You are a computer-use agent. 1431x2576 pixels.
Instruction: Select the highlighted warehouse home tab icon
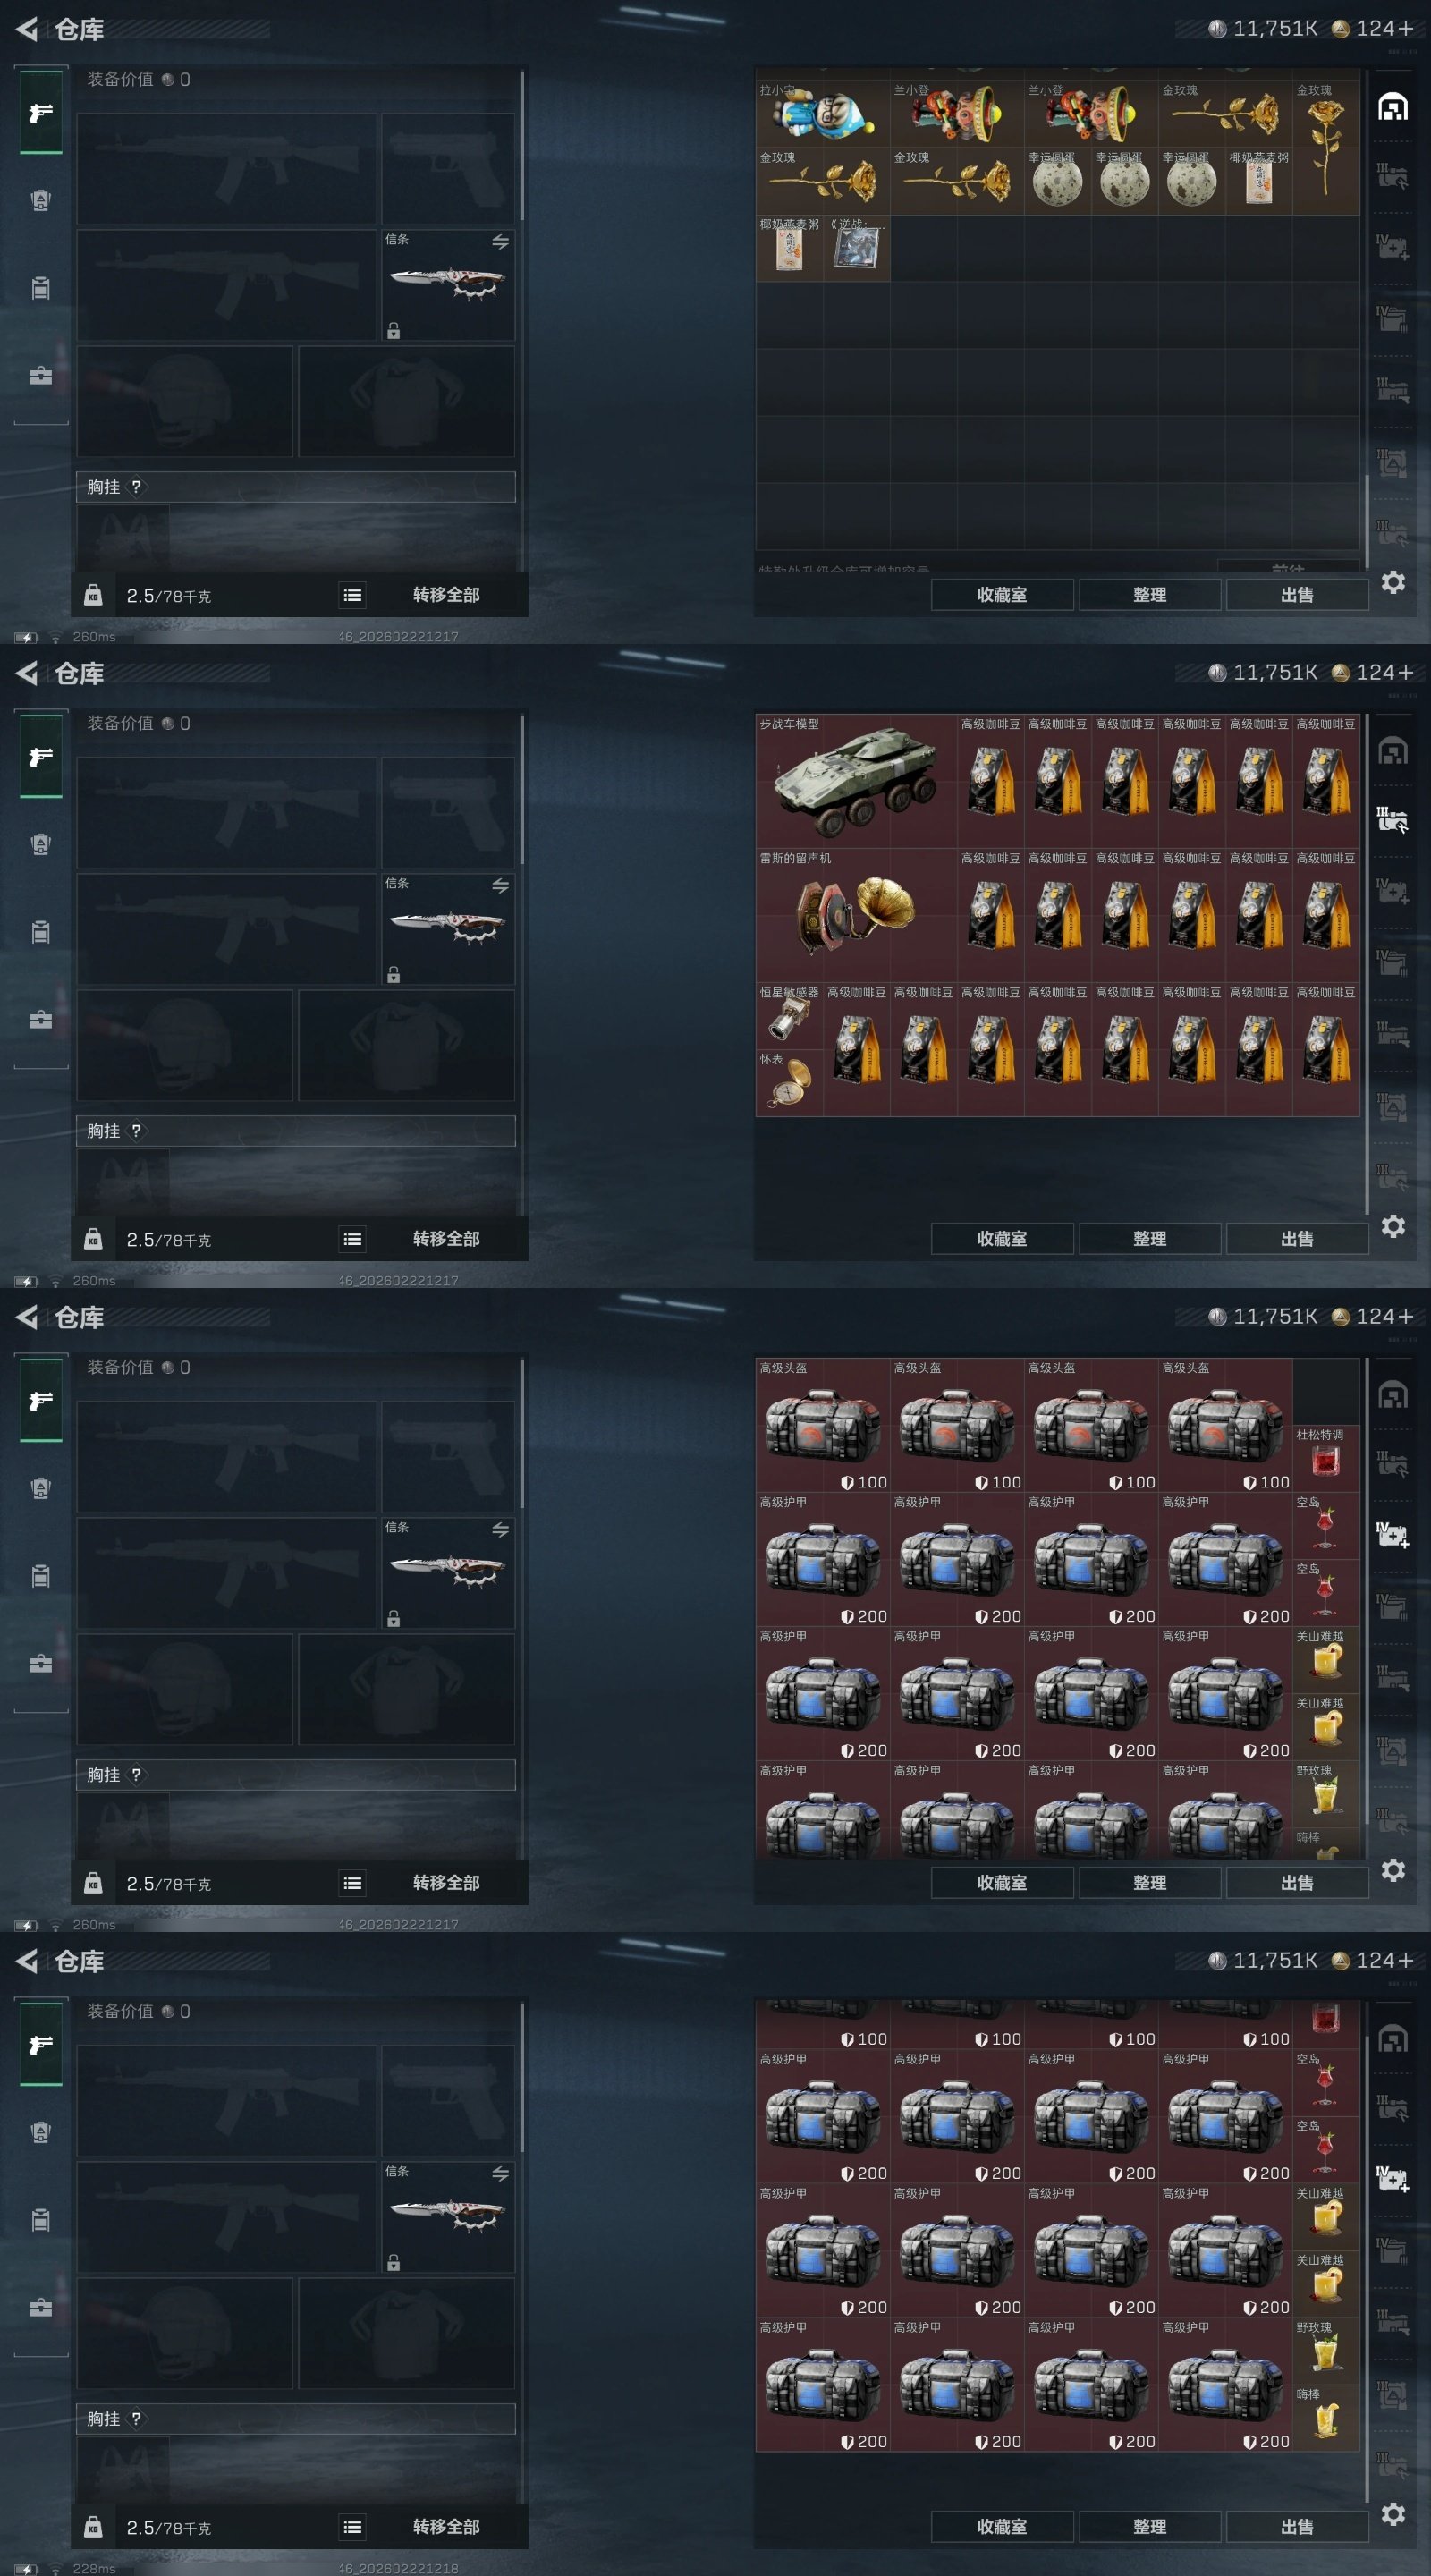click(x=1392, y=107)
